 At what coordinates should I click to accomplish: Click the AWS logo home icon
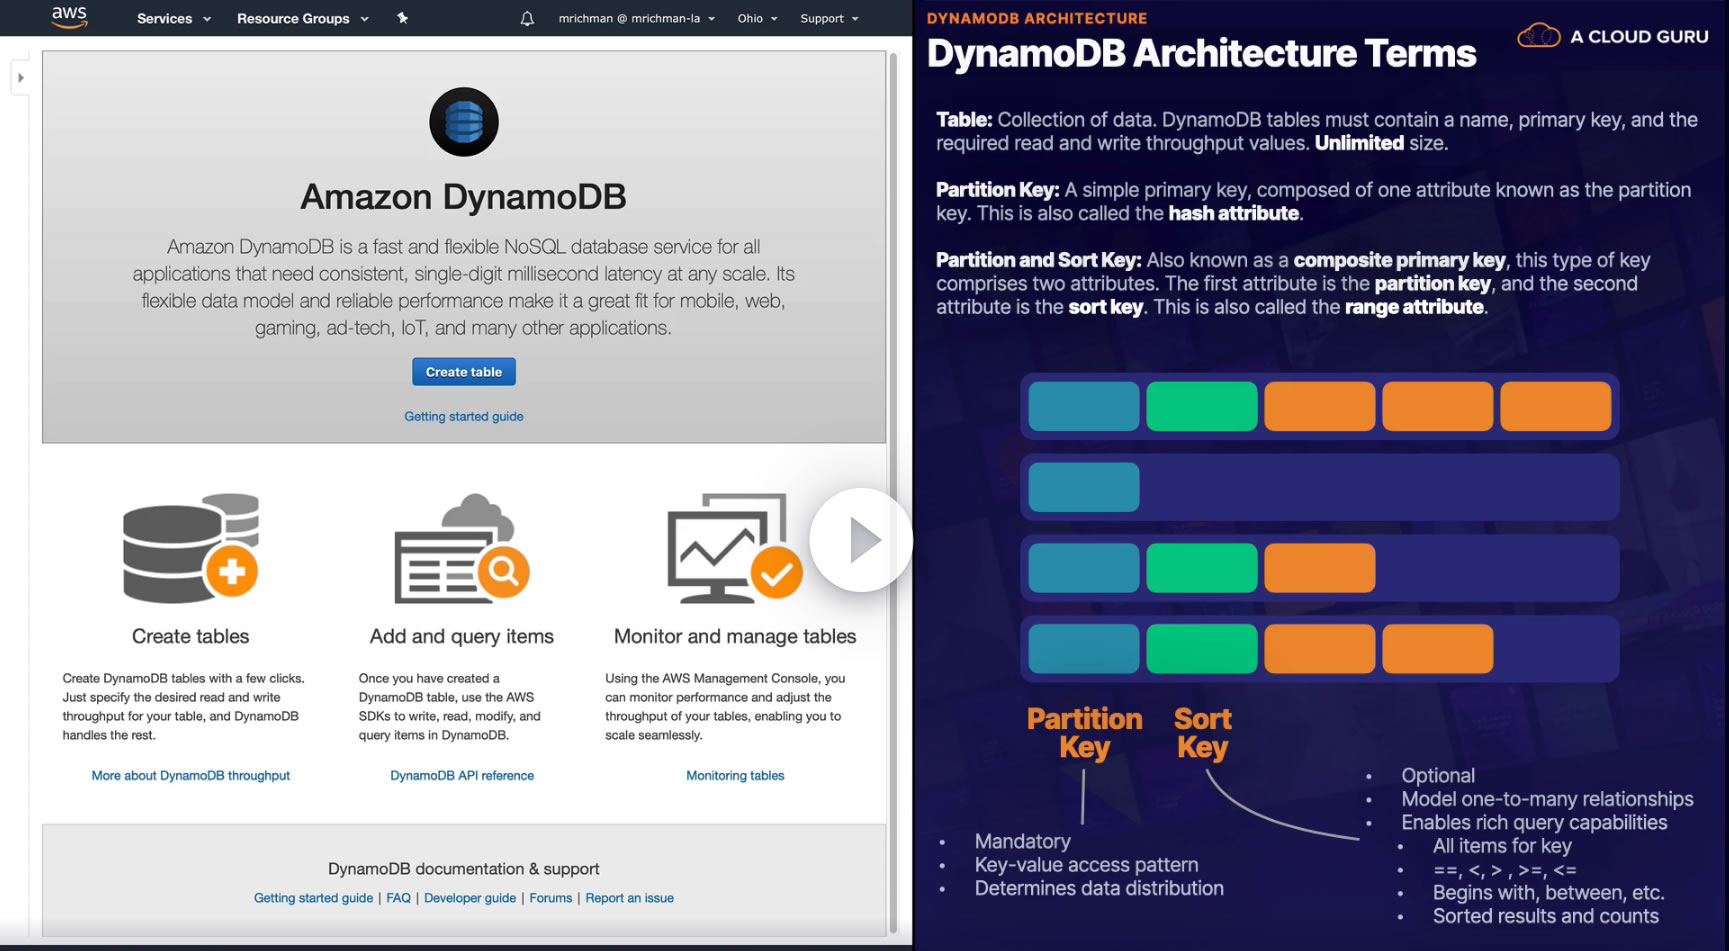coord(69,18)
